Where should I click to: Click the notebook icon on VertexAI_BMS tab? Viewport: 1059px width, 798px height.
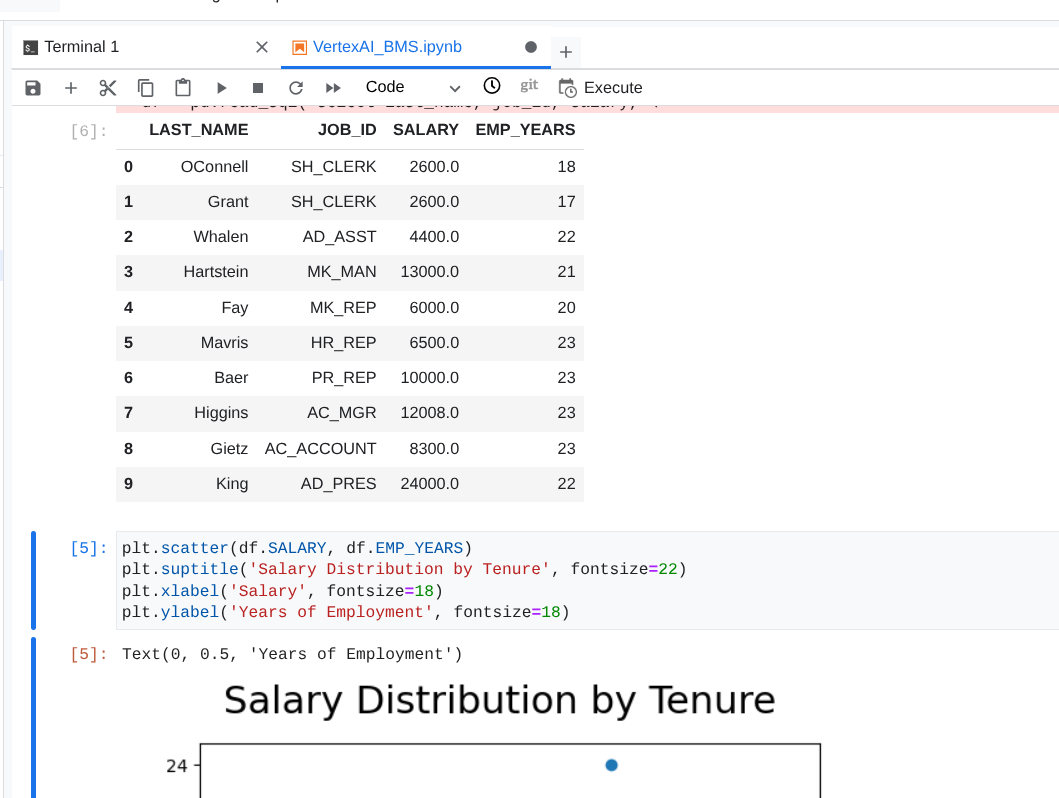(x=299, y=47)
